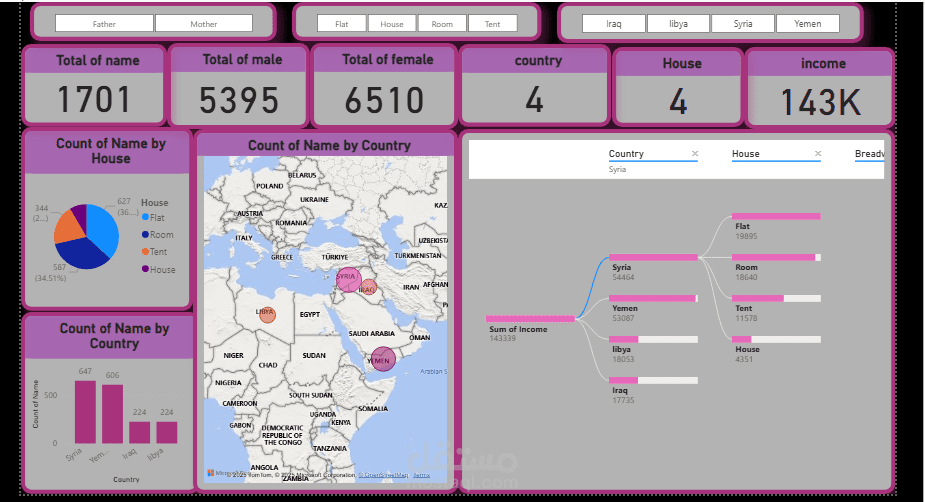This screenshot has width=925, height=502.
Task: Select Syria node in decomposition tree
Action: (653, 257)
